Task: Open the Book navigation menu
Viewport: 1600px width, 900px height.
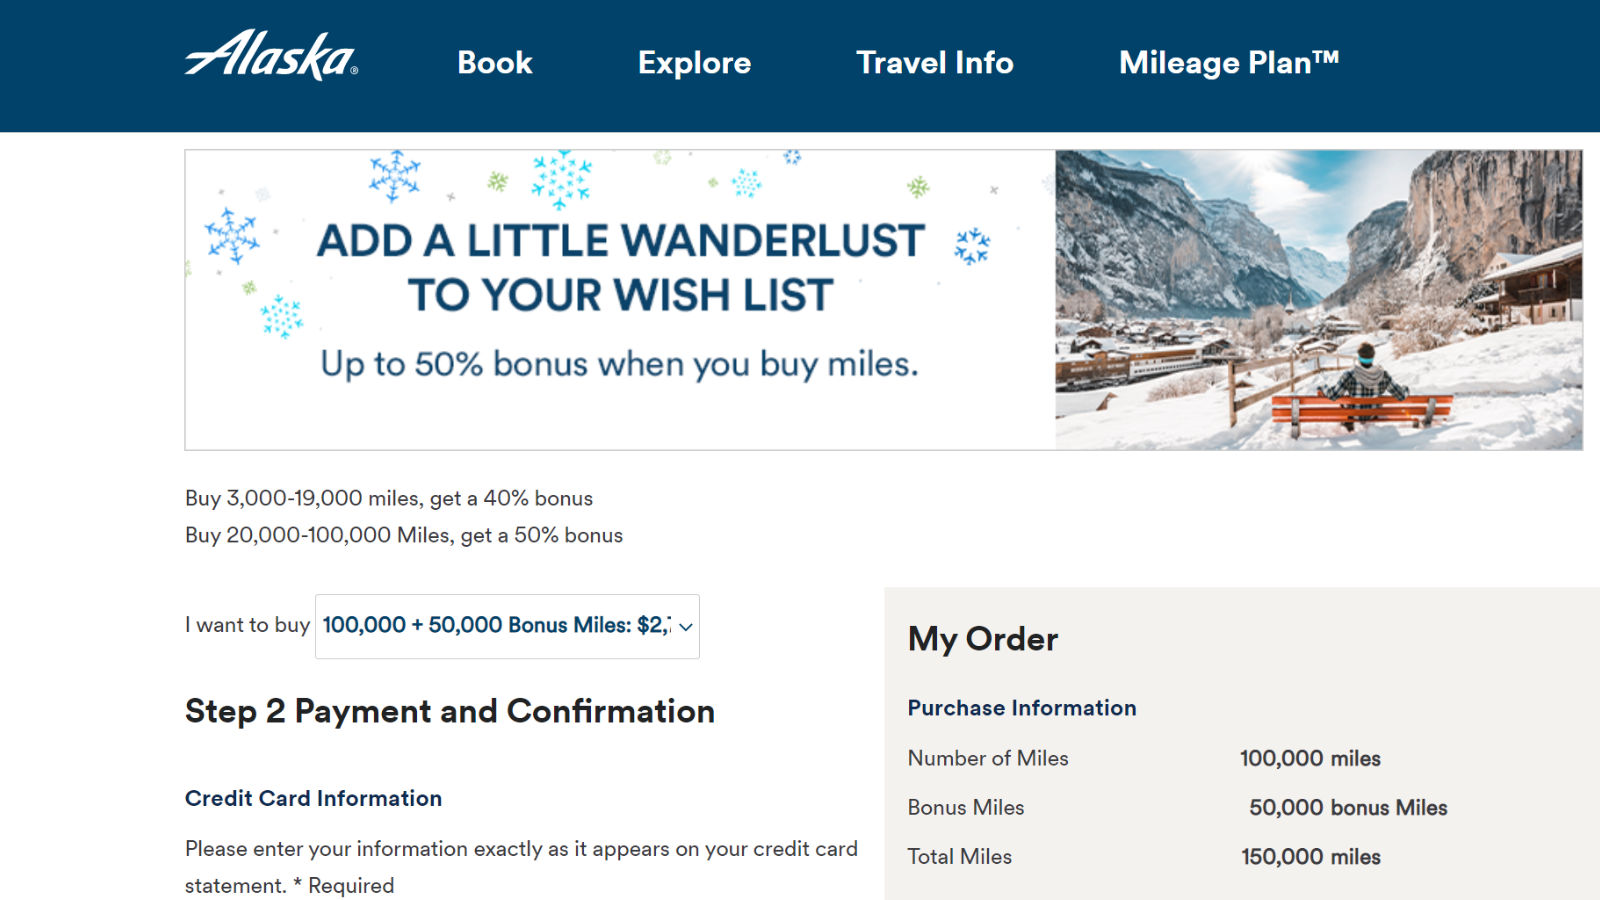Action: pyautogui.click(x=494, y=63)
